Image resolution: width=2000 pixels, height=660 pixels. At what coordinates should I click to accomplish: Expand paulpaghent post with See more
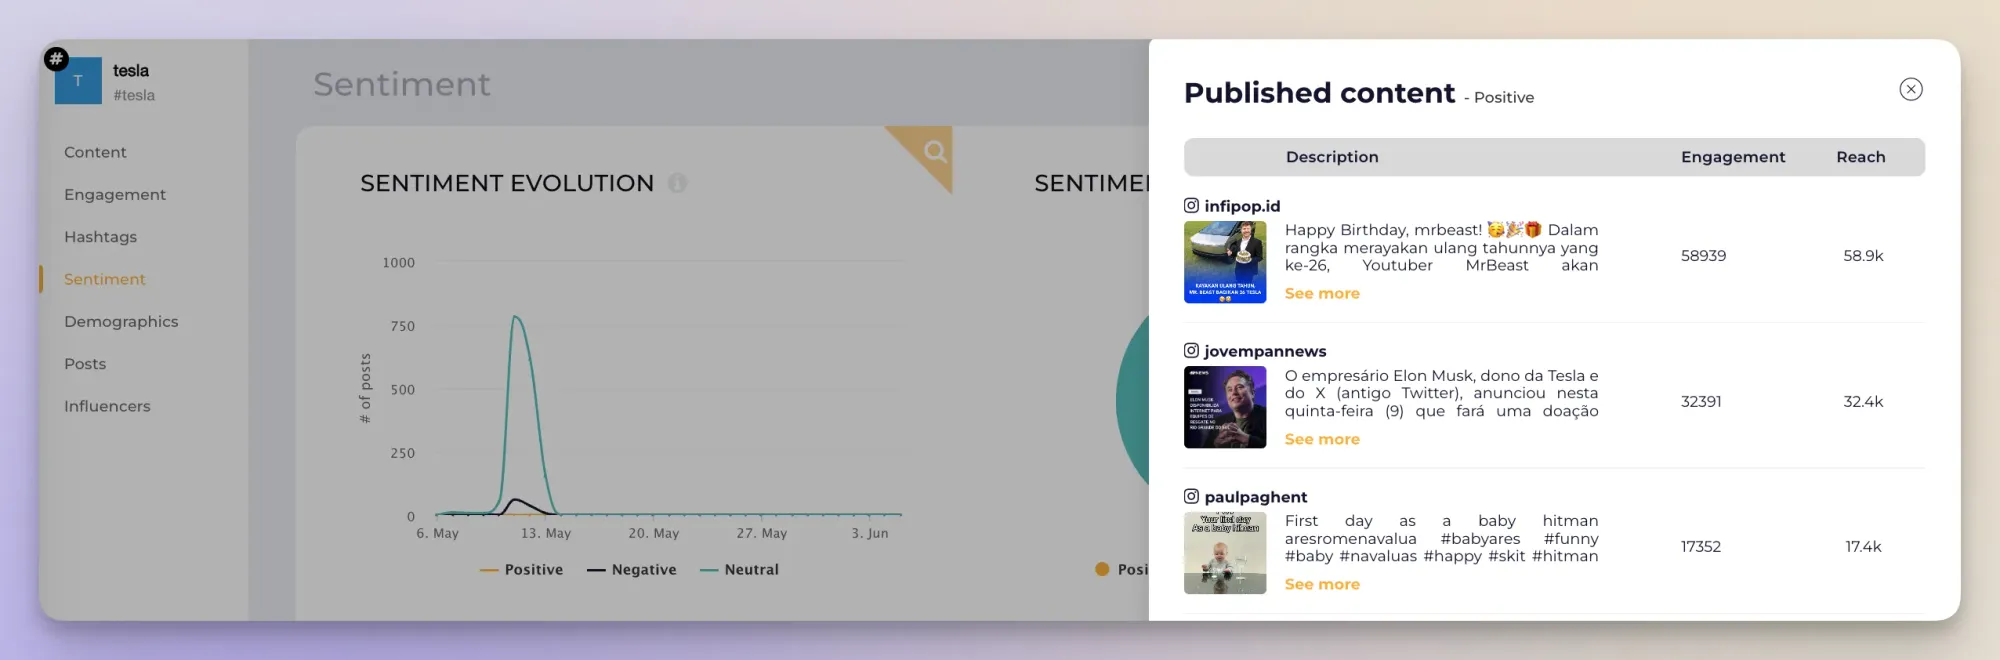tap(1322, 584)
